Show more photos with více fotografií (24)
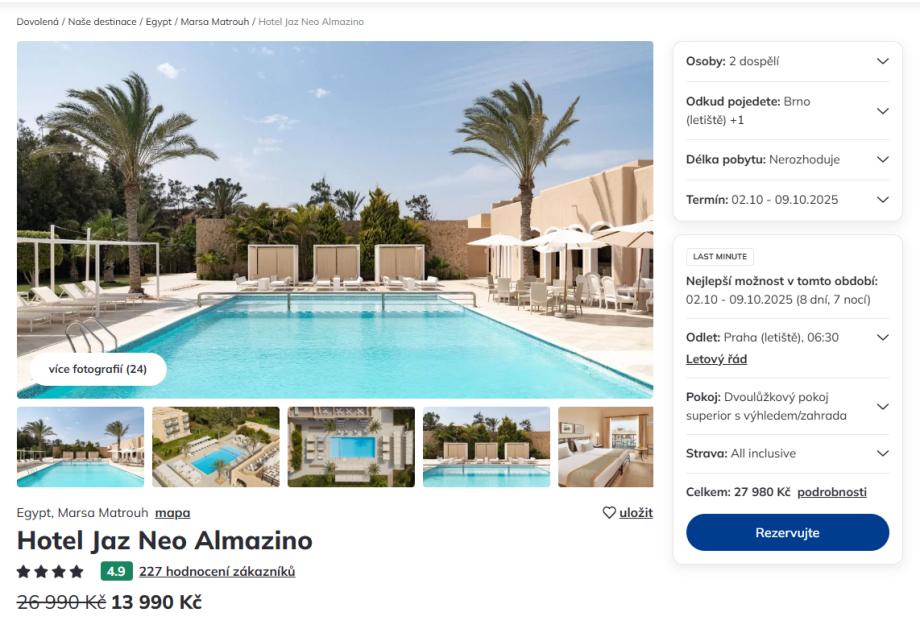This screenshot has height=629, width=920. [98, 369]
